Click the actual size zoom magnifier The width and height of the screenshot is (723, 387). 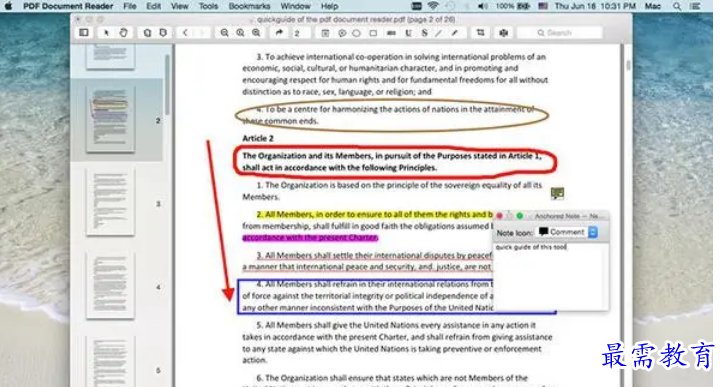(240, 33)
